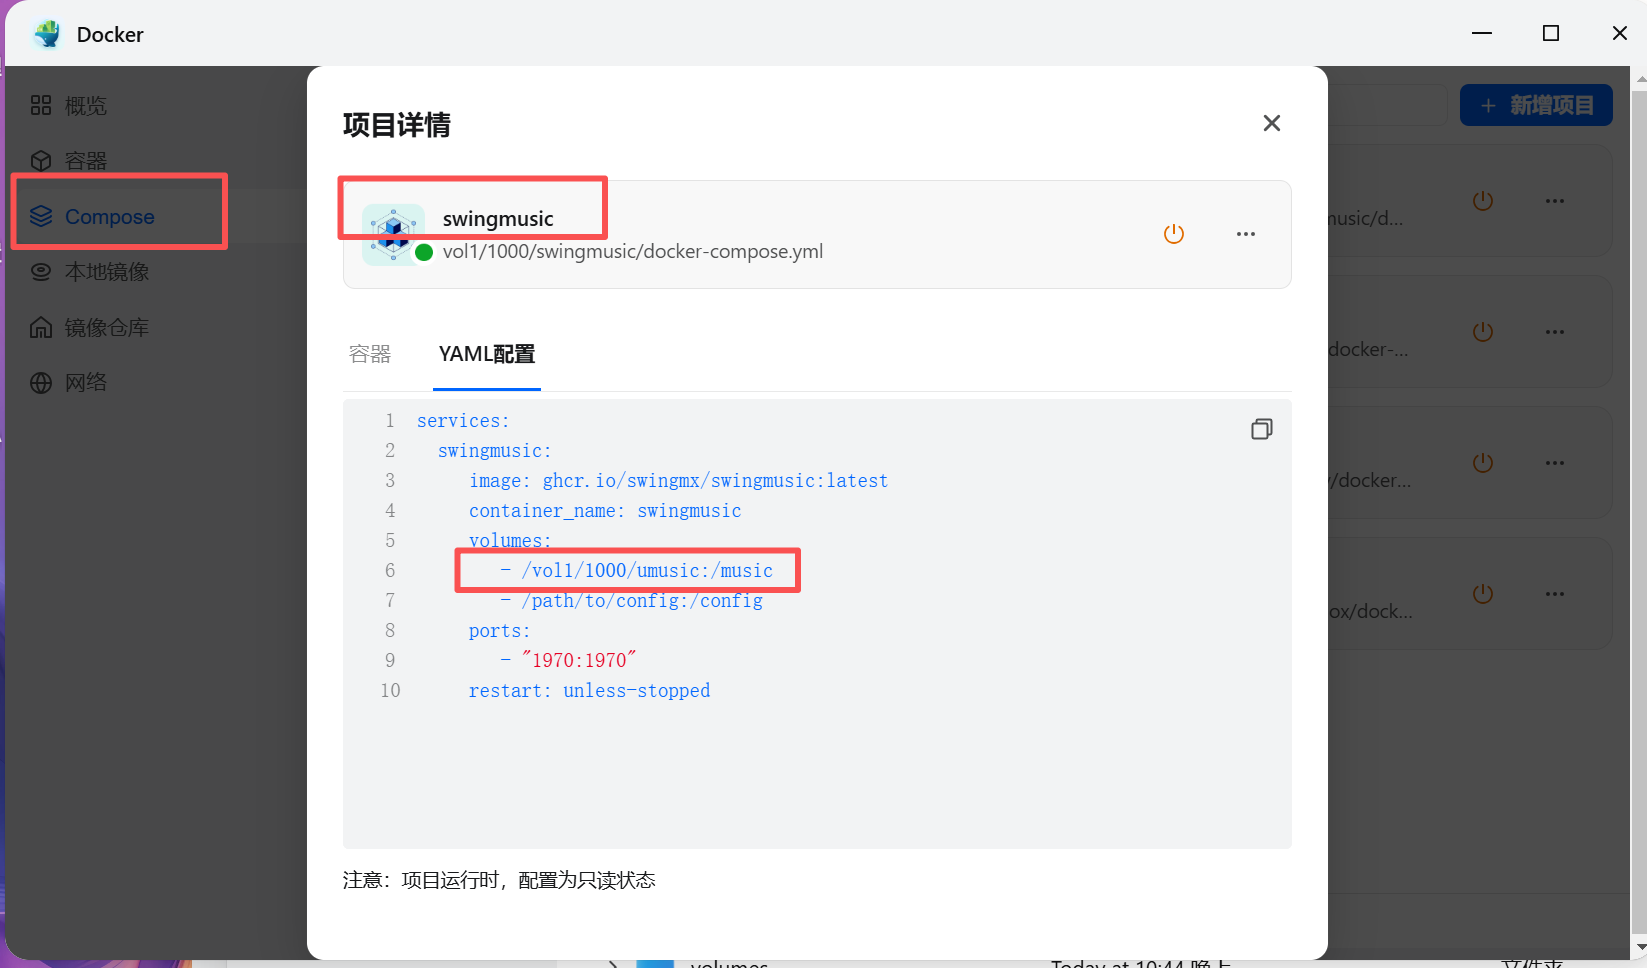The height and width of the screenshot is (968, 1647).
Task: Click the 镜像仓库 house icon
Action: coord(41,327)
